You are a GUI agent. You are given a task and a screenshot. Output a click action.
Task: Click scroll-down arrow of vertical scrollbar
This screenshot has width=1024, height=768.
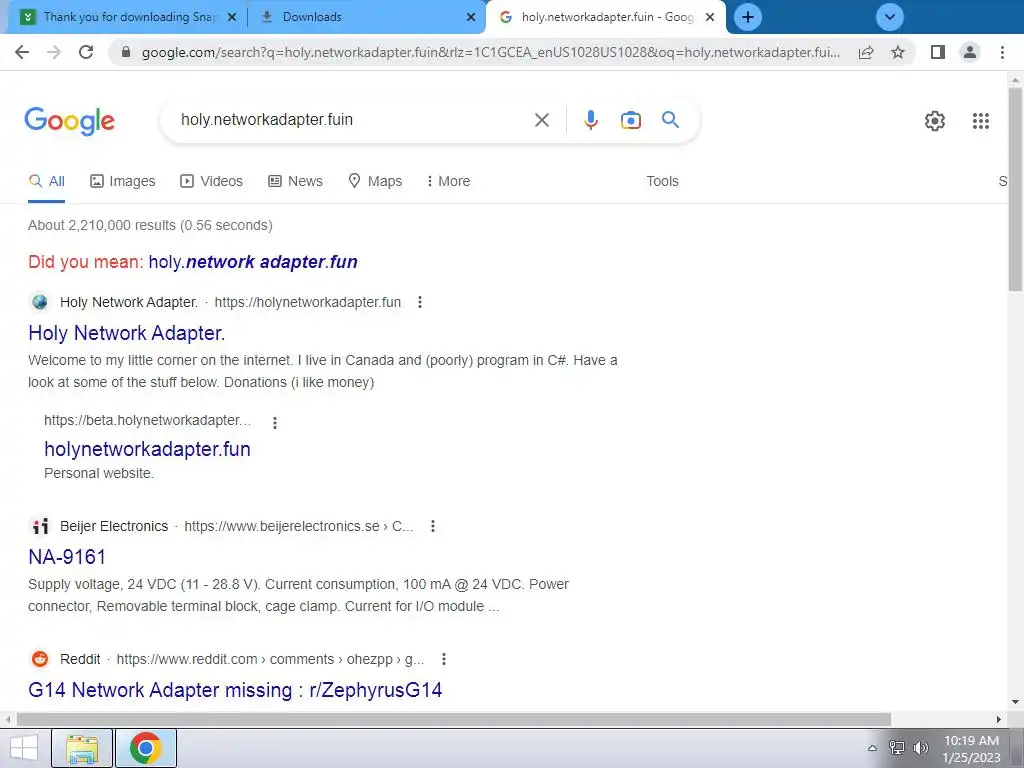(x=1015, y=703)
